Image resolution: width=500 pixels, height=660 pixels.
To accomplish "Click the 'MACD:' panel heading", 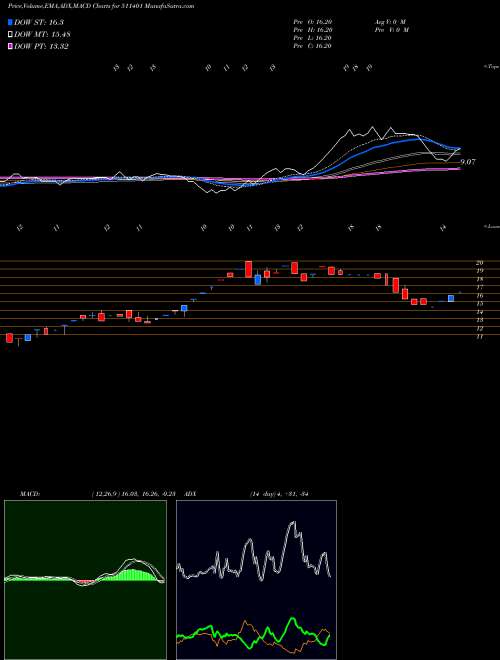I will click(x=30, y=493).
